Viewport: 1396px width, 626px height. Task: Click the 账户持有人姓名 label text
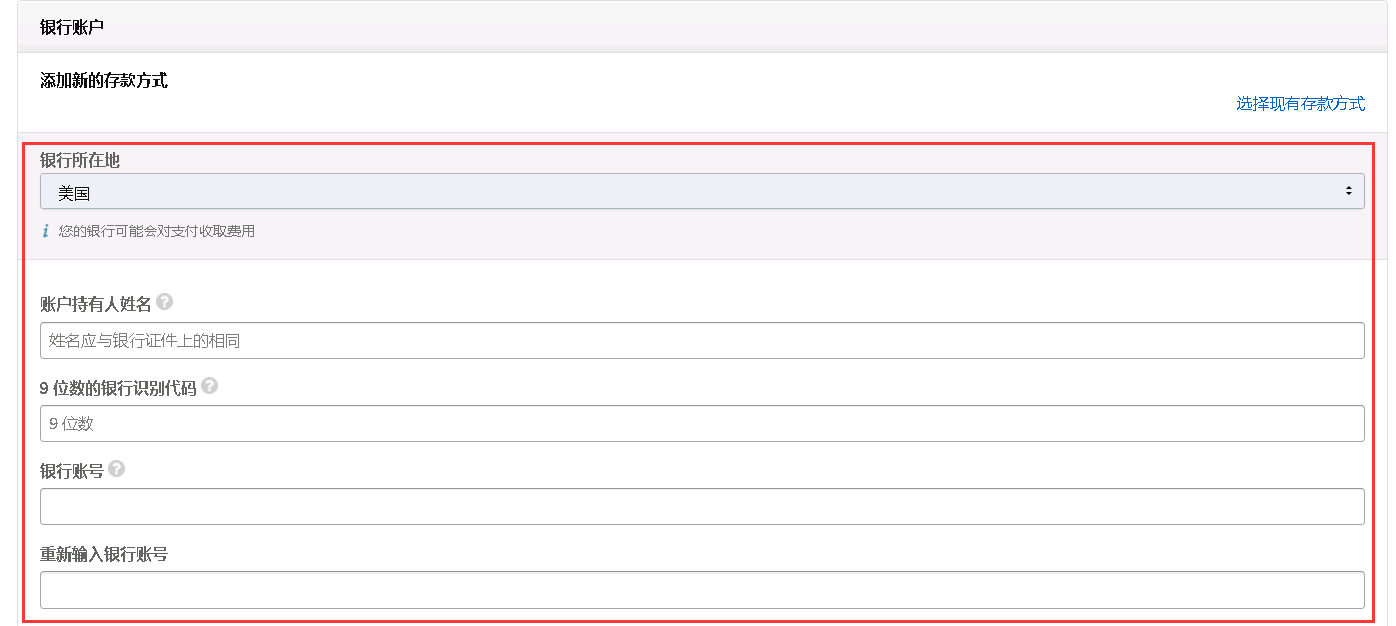pyautogui.click(x=96, y=304)
